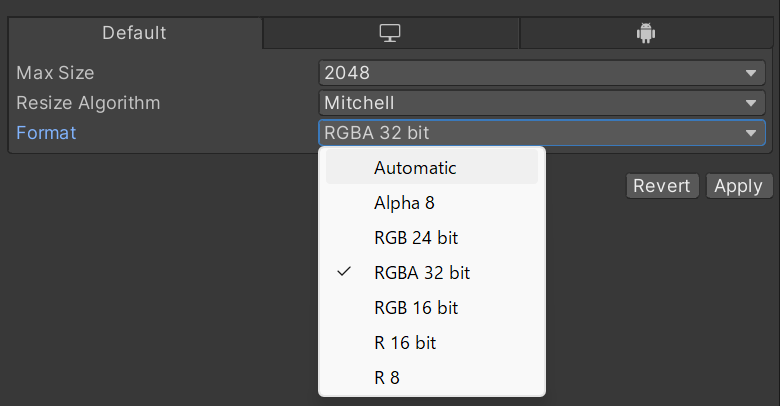Select the Default platform tab
The image size is (780, 406).
(x=135, y=33)
